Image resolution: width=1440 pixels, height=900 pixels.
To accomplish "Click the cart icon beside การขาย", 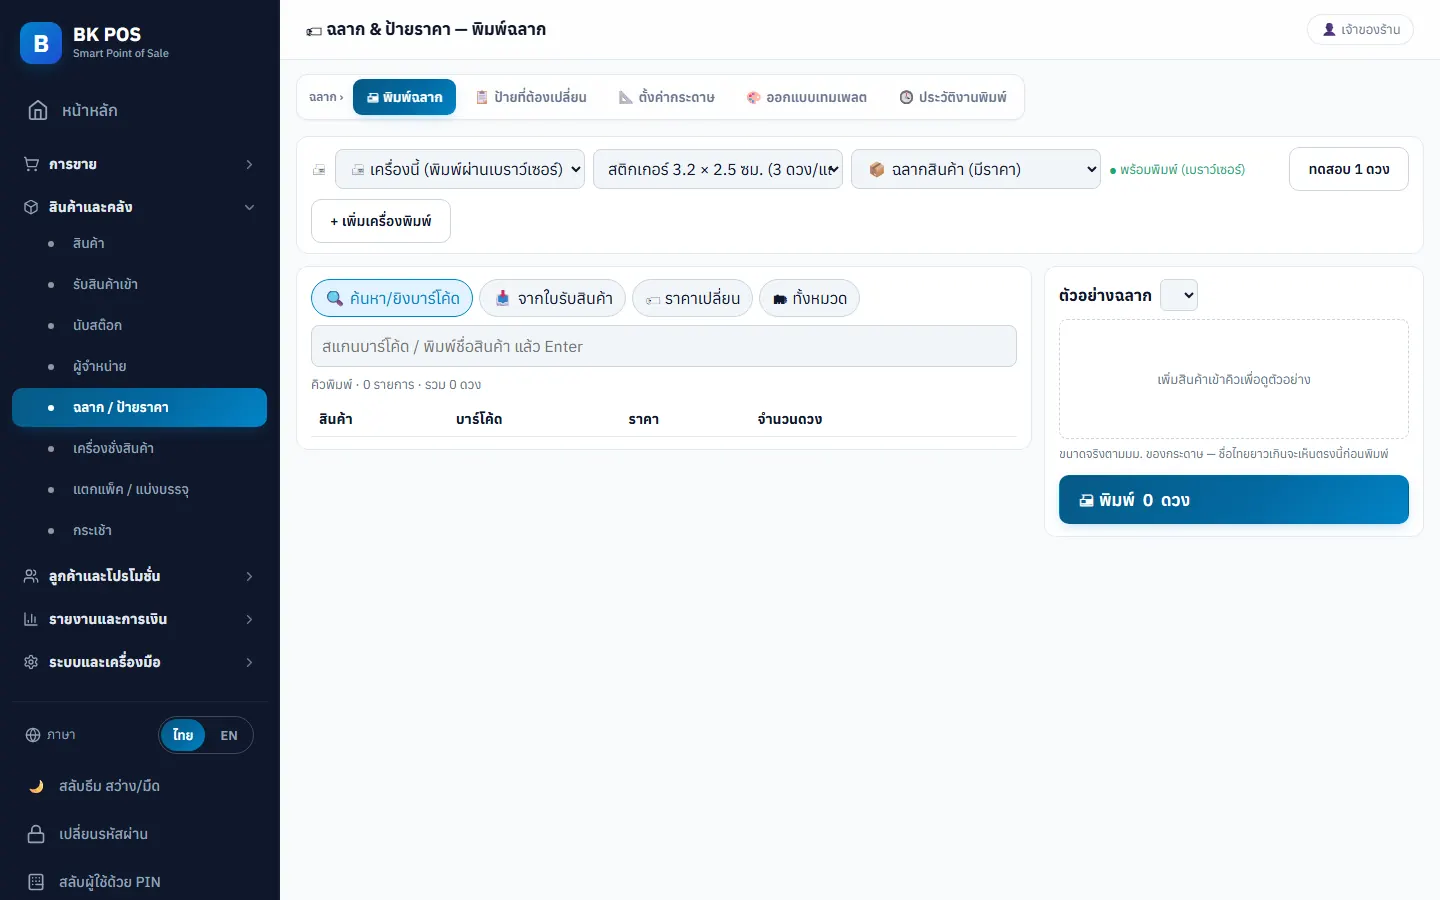I will click(x=31, y=164).
